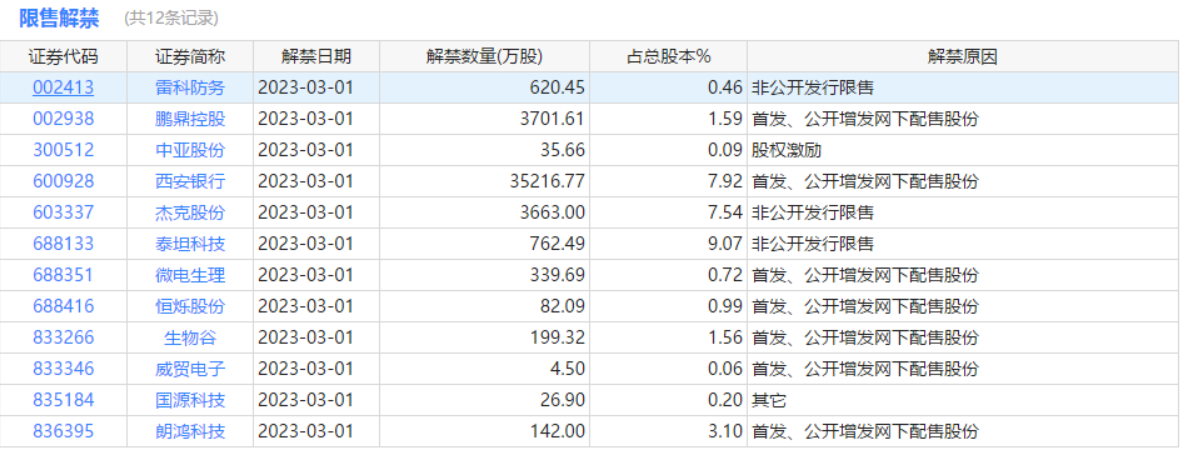The image size is (1187, 452).
Task: Click the 证券代码 column header
Action: [64, 57]
